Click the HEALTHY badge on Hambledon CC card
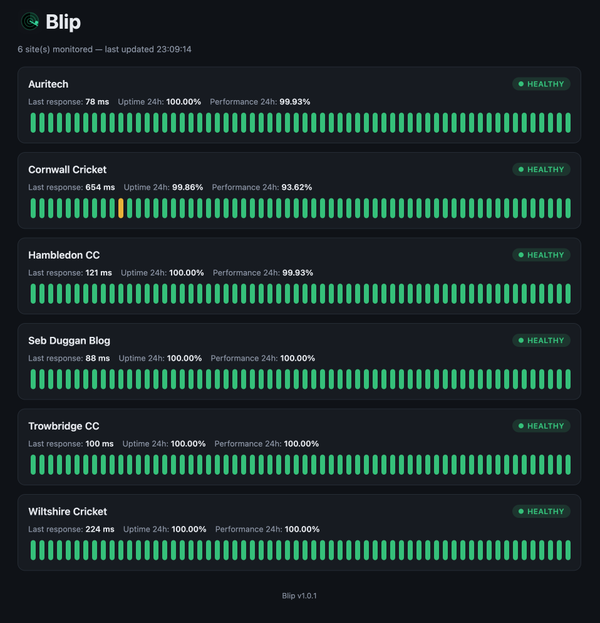 click(x=541, y=255)
